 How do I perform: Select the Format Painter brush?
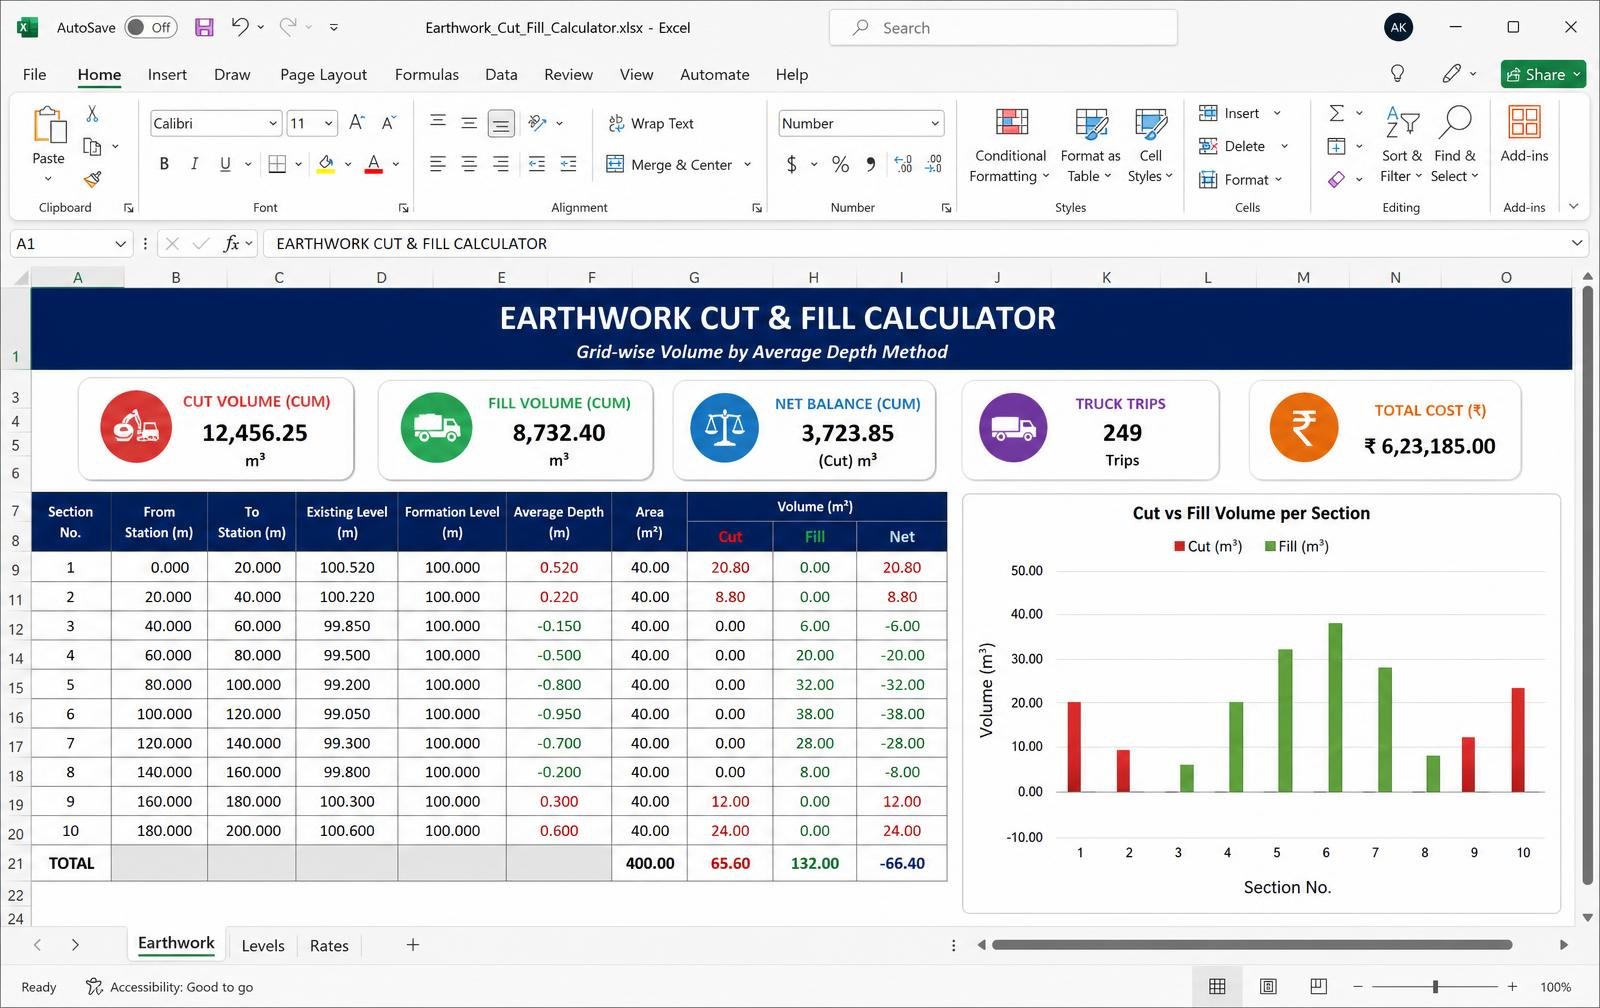[92, 179]
